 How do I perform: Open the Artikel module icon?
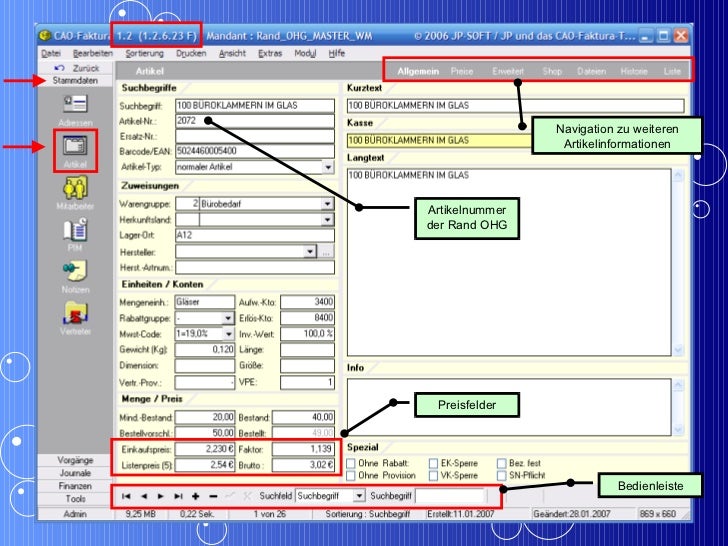click(x=75, y=146)
